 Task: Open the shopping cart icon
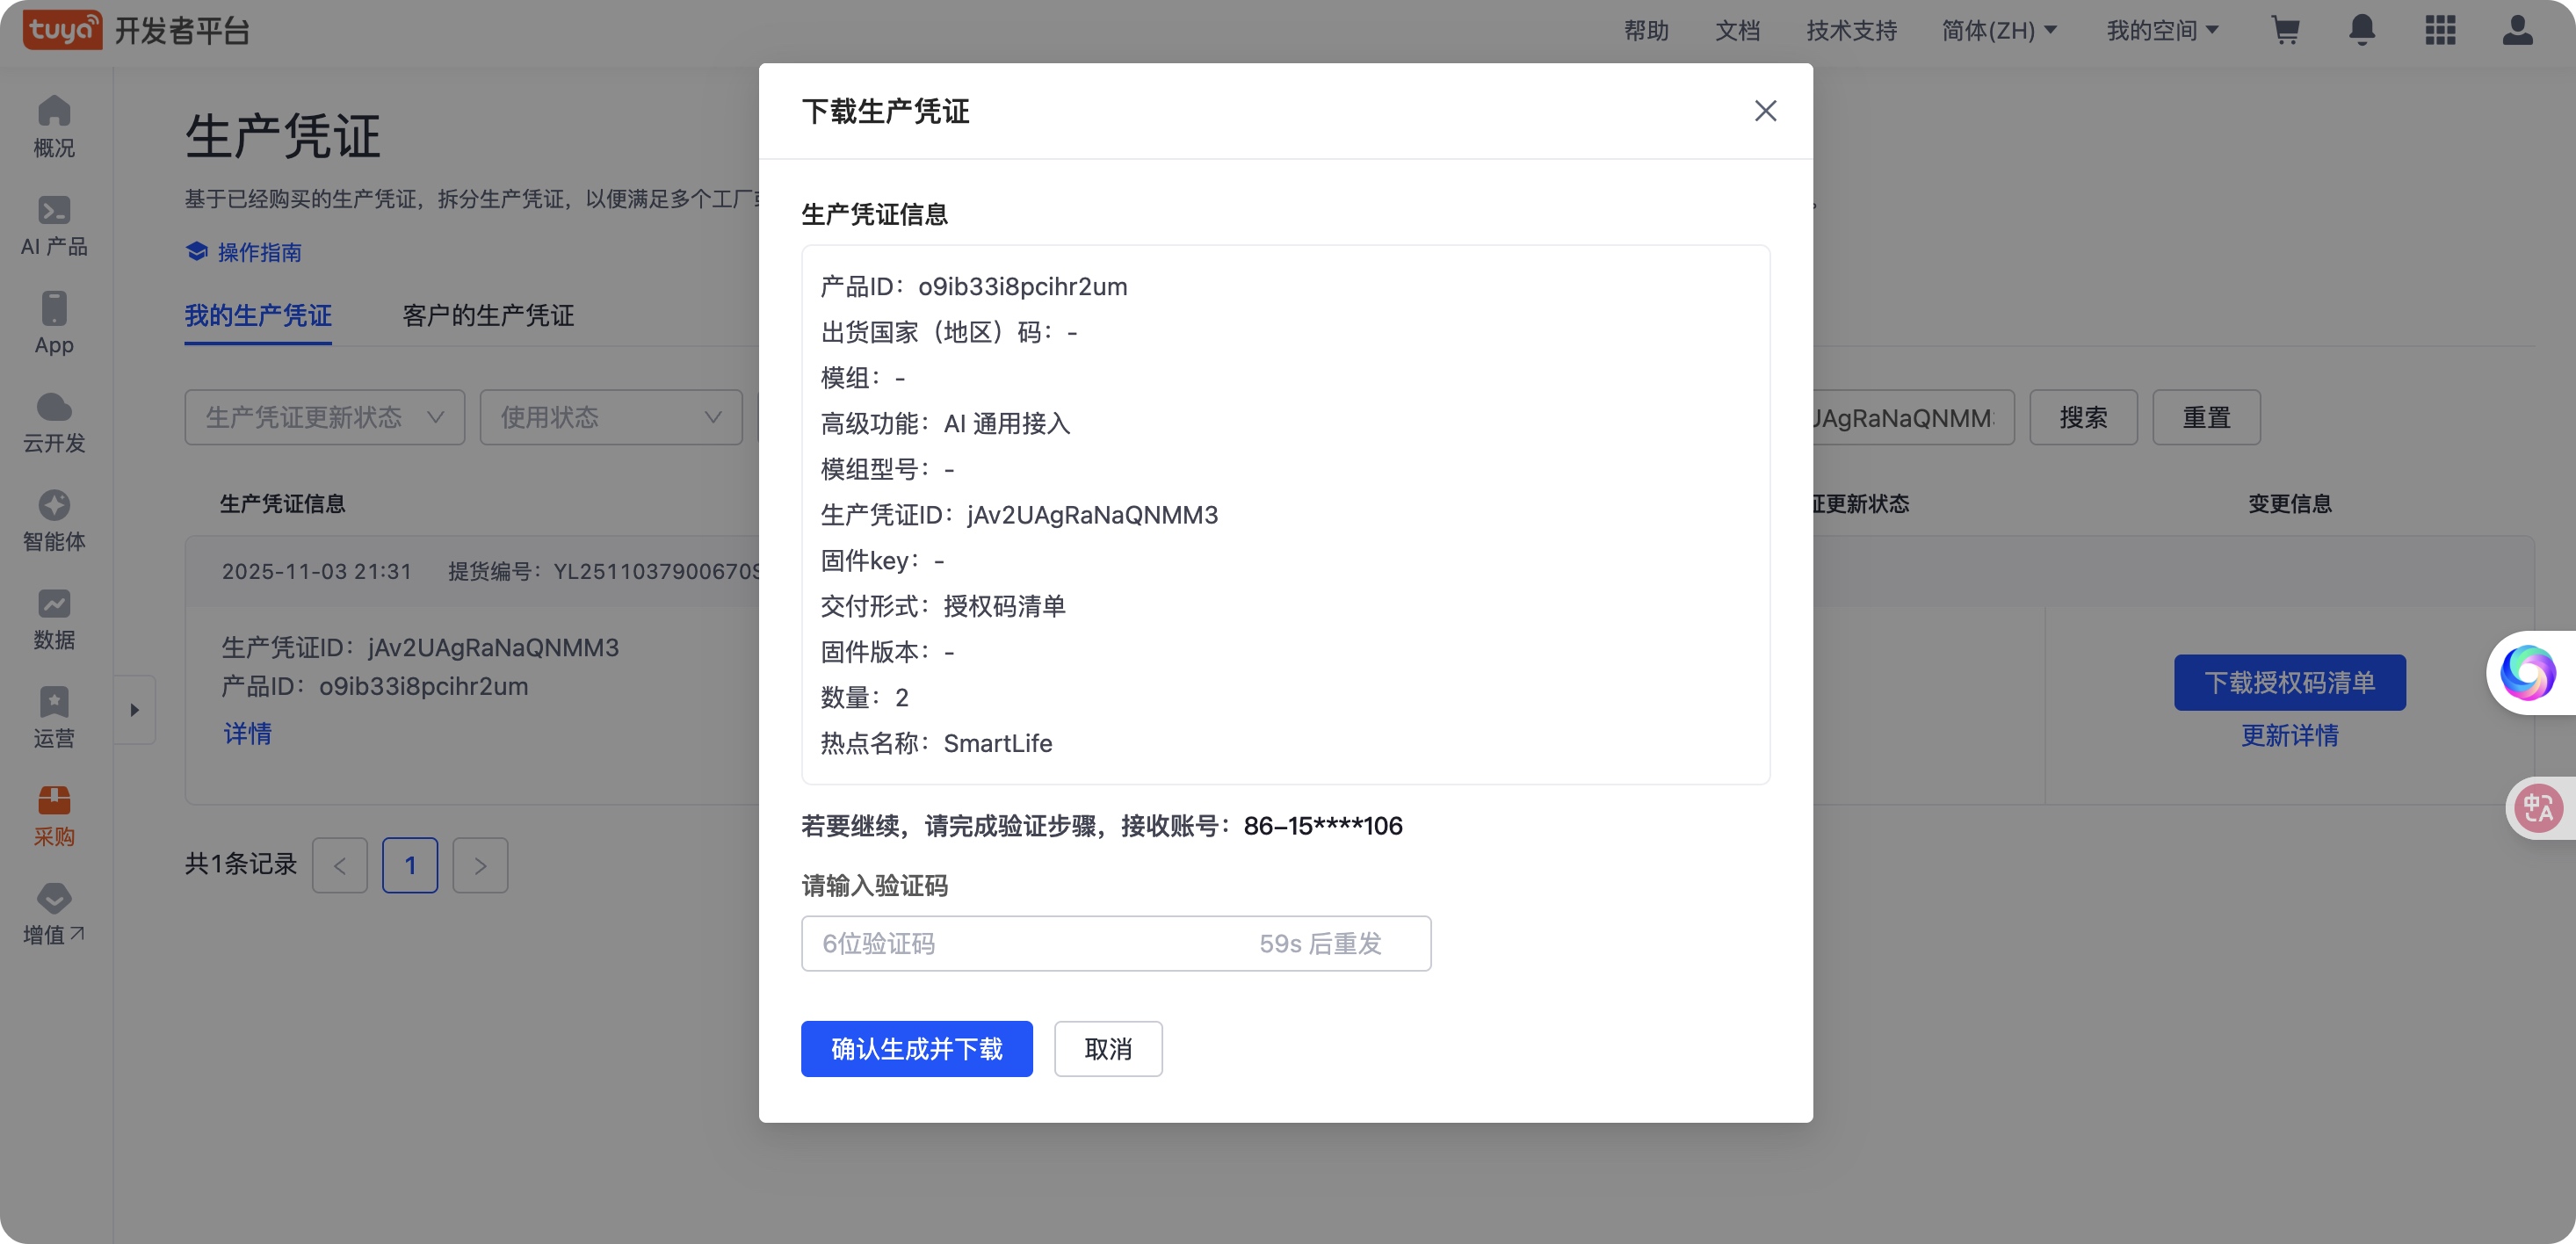(x=2285, y=30)
